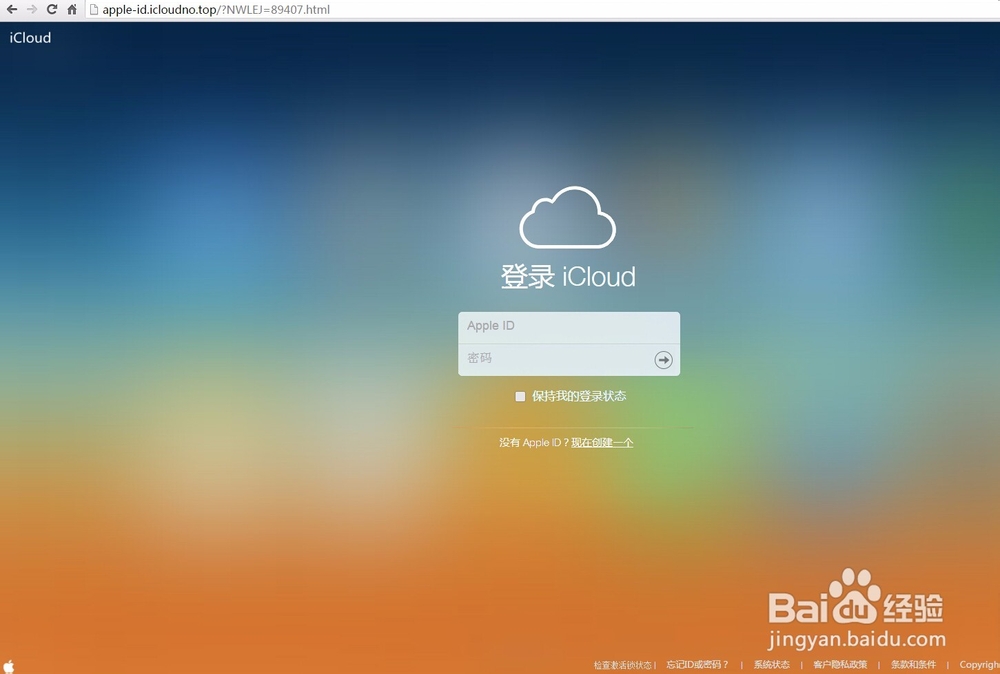
Task: Click the white cloud icon
Action: (x=568, y=217)
